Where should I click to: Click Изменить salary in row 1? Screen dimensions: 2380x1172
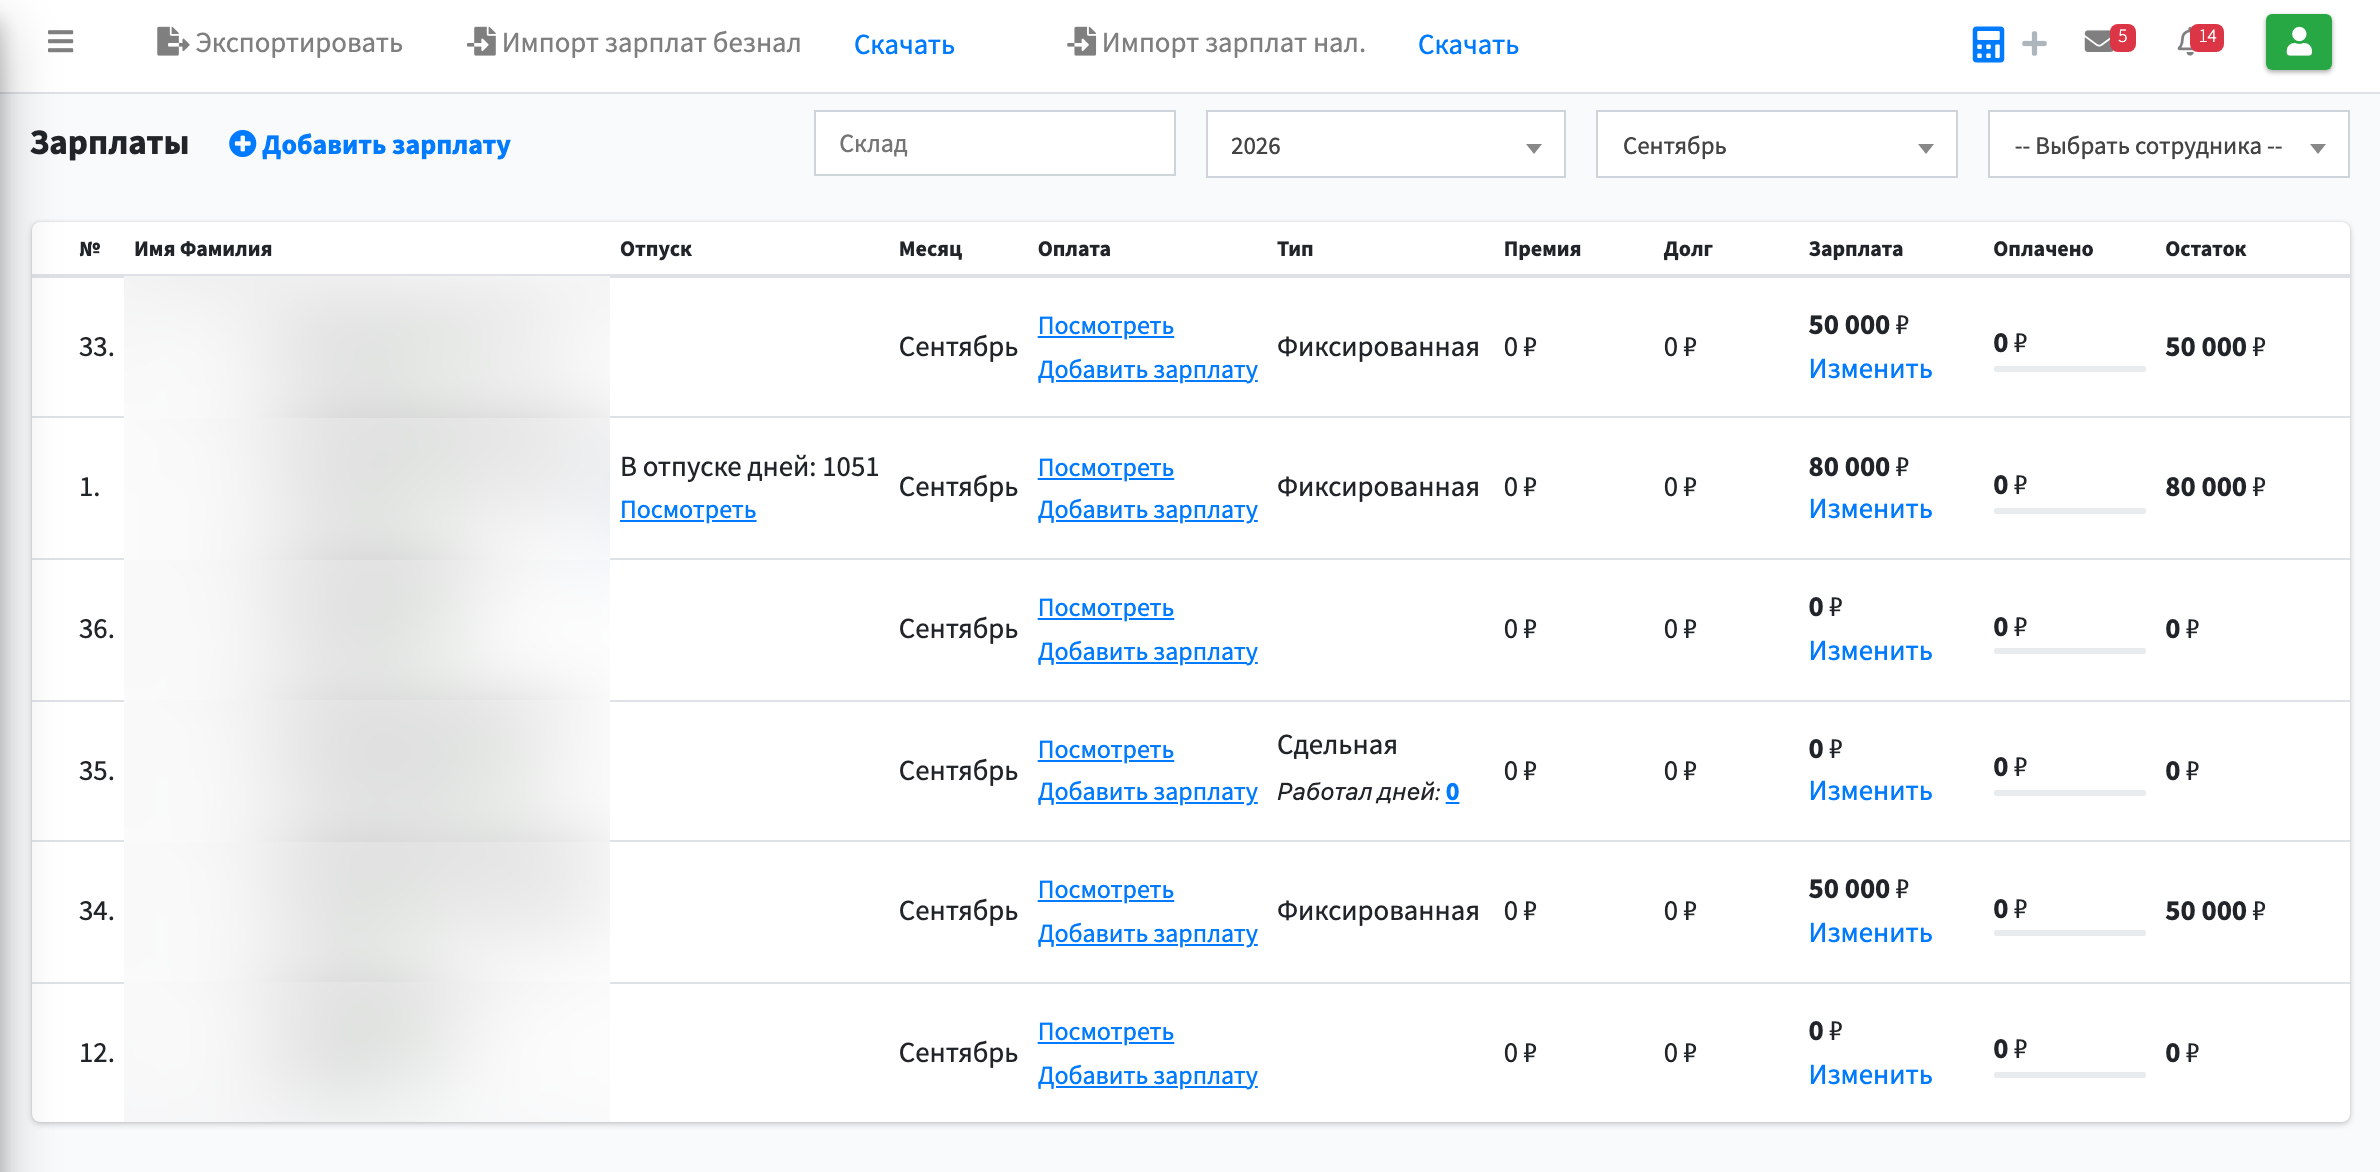(1870, 509)
